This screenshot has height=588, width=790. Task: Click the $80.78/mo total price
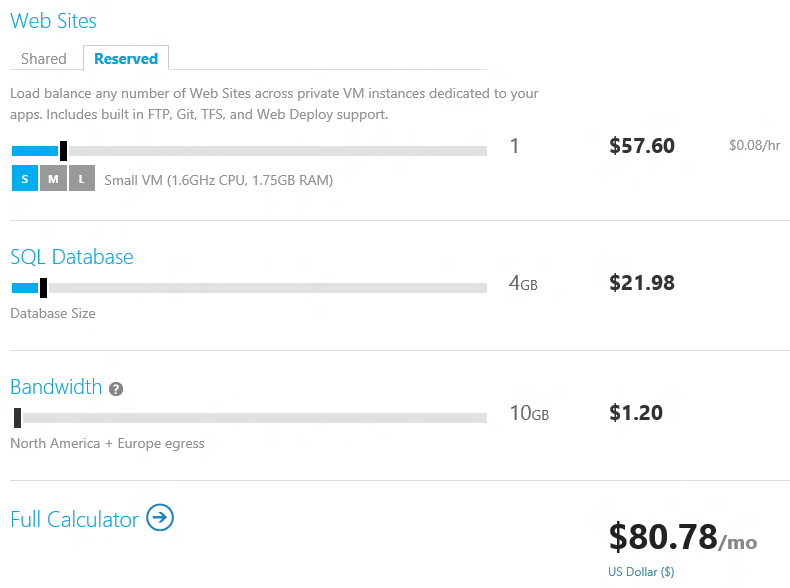(x=683, y=537)
